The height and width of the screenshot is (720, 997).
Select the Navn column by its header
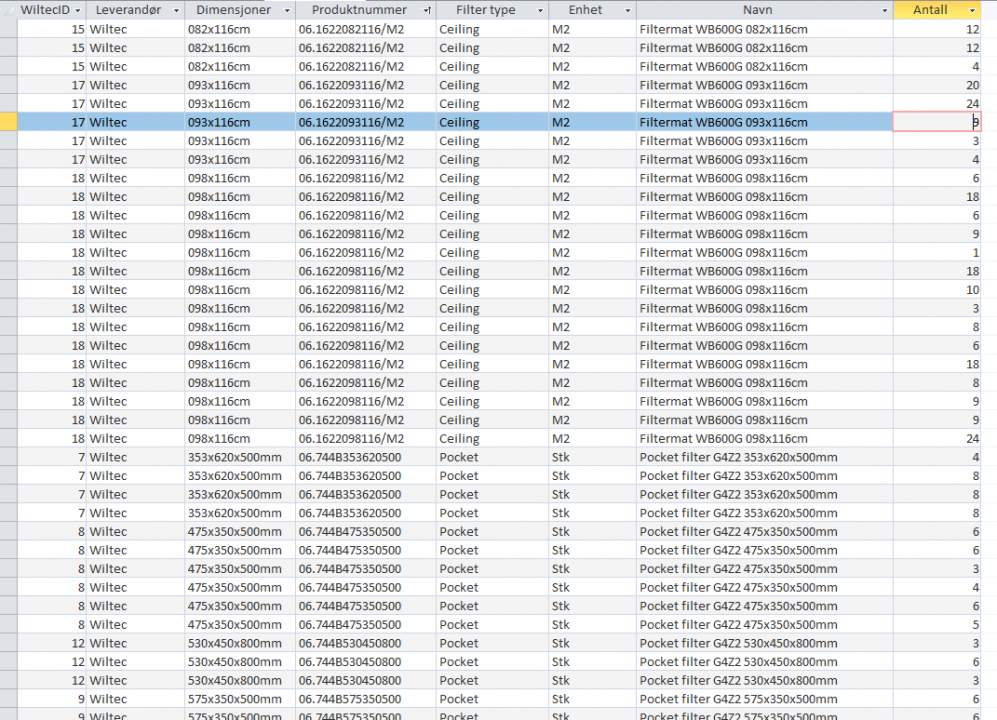[x=757, y=10]
